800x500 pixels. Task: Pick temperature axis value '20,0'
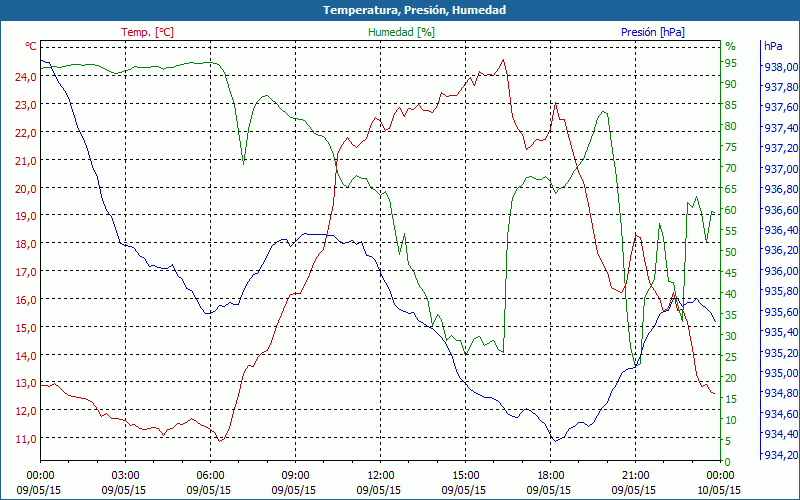pos(26,188)
